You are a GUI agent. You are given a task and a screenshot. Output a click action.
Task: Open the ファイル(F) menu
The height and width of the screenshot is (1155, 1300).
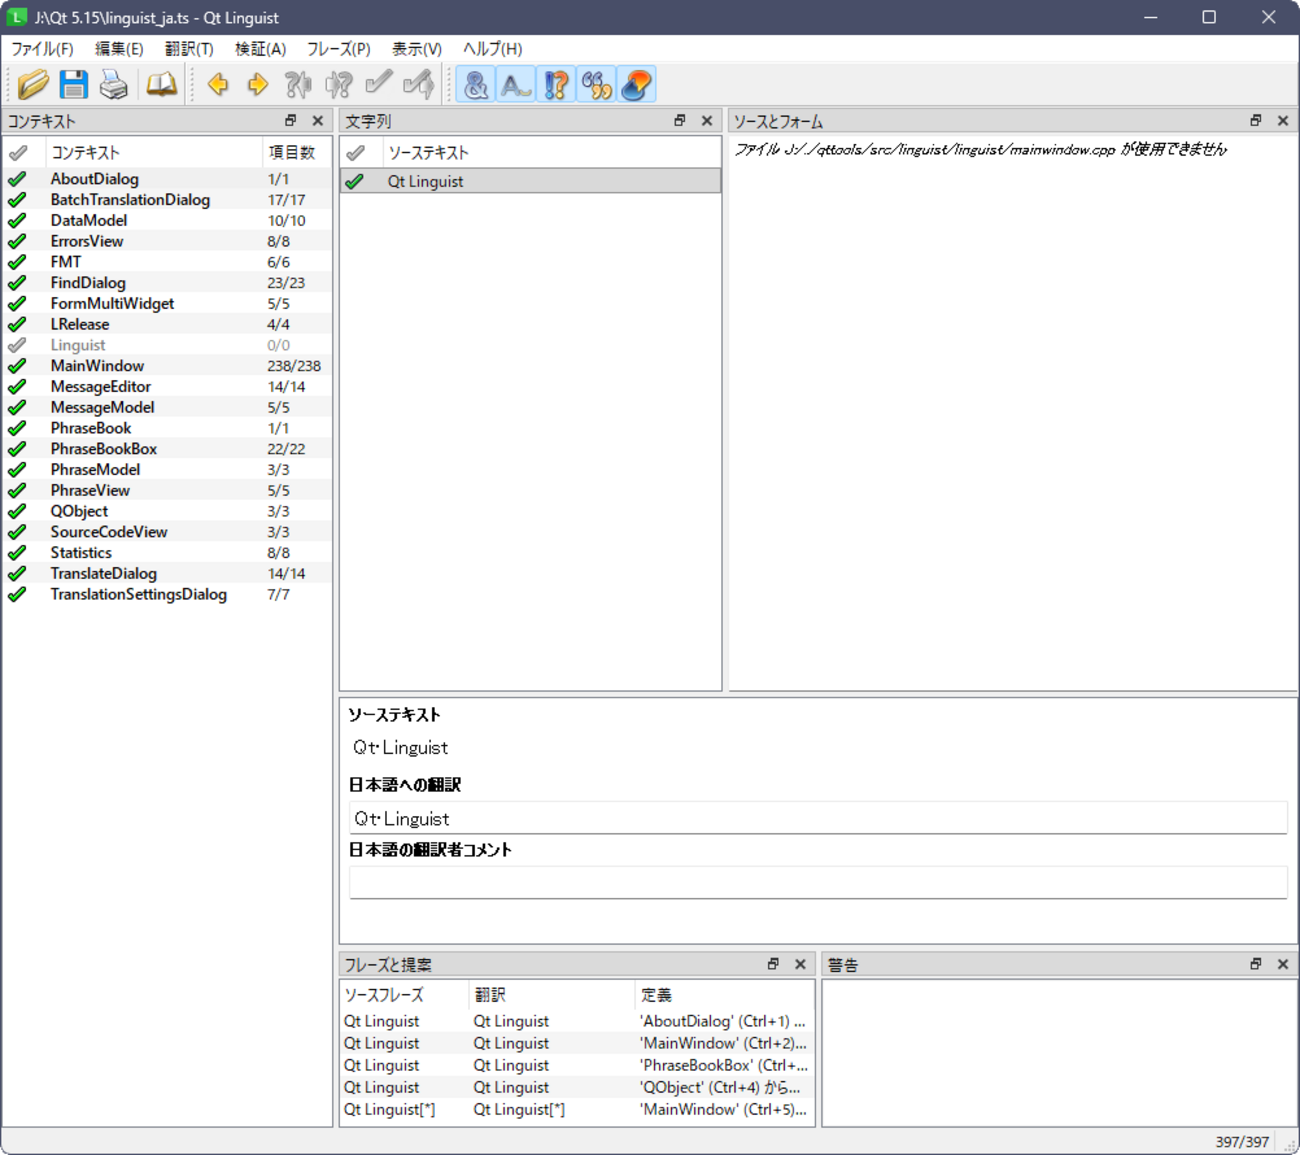(x=42, y=49)
